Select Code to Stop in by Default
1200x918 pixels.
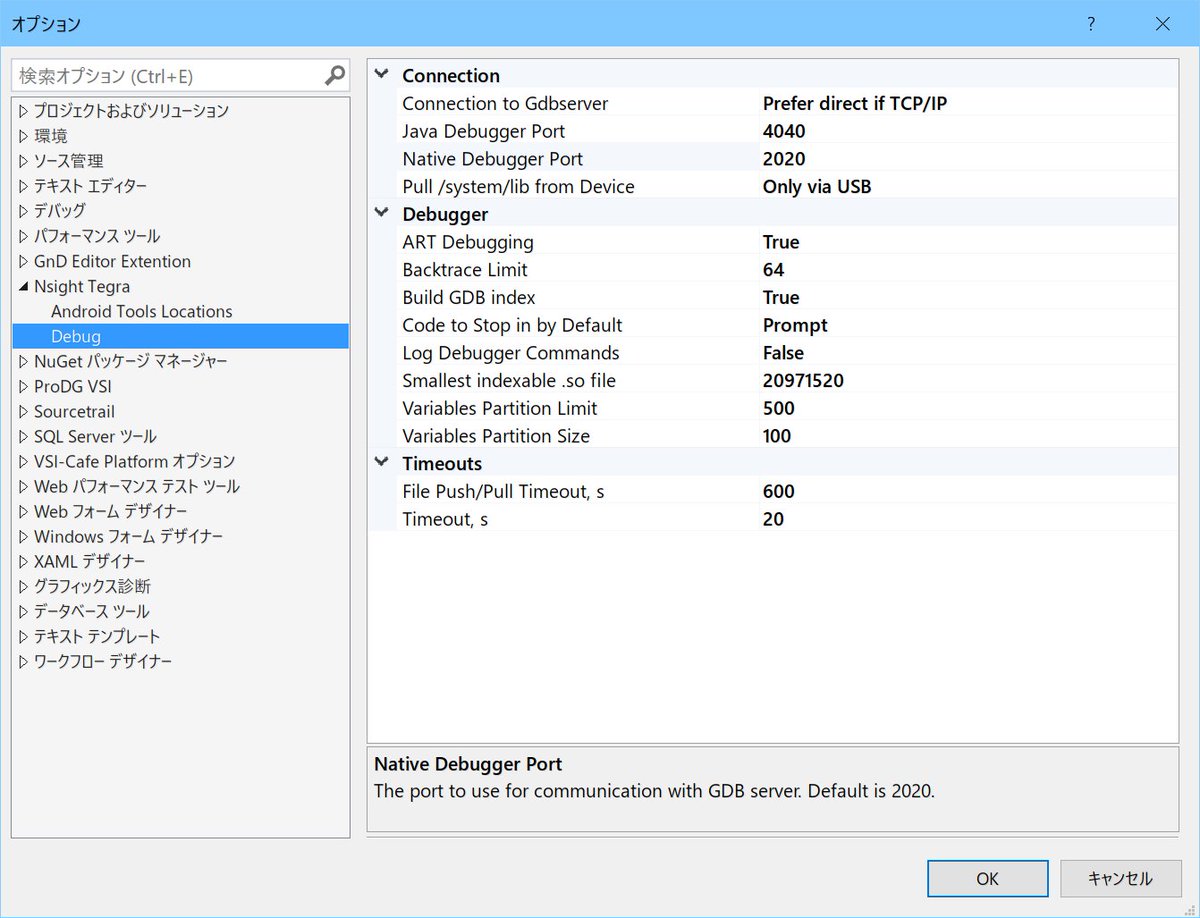pos(512,325)
